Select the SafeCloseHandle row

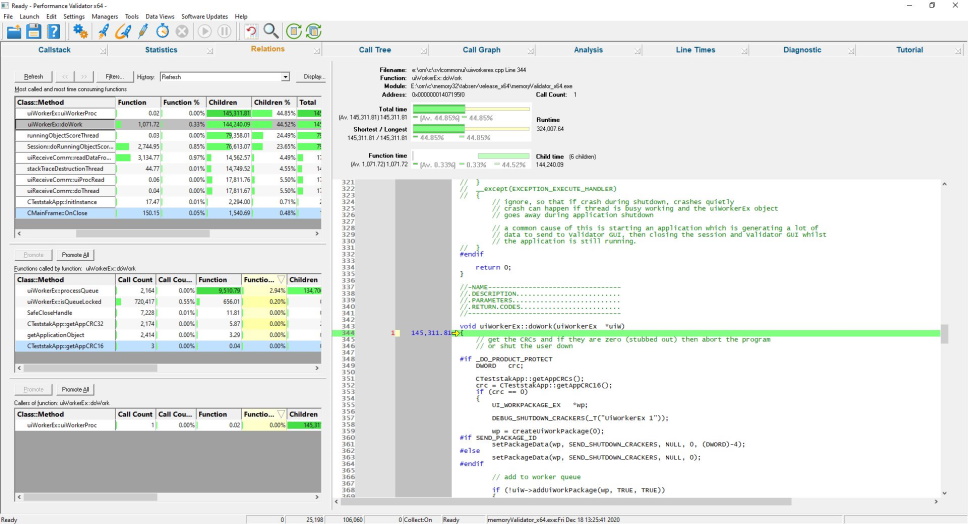[168, 313]
